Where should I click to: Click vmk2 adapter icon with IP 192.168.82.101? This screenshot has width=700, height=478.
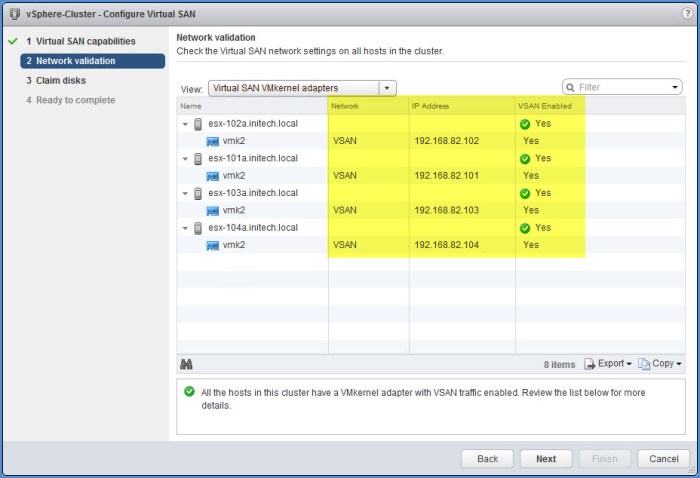point(212,176)
